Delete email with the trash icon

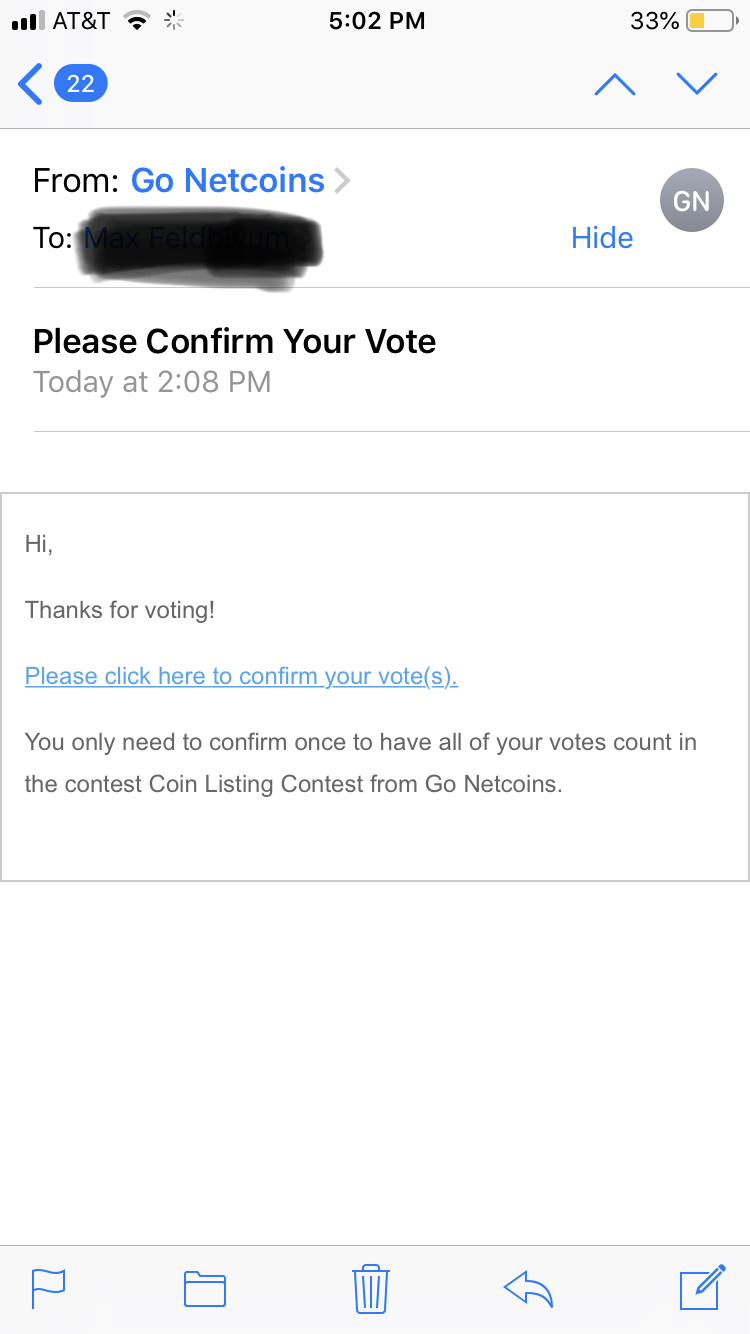pyautogui.click(x=371, y=1288)
